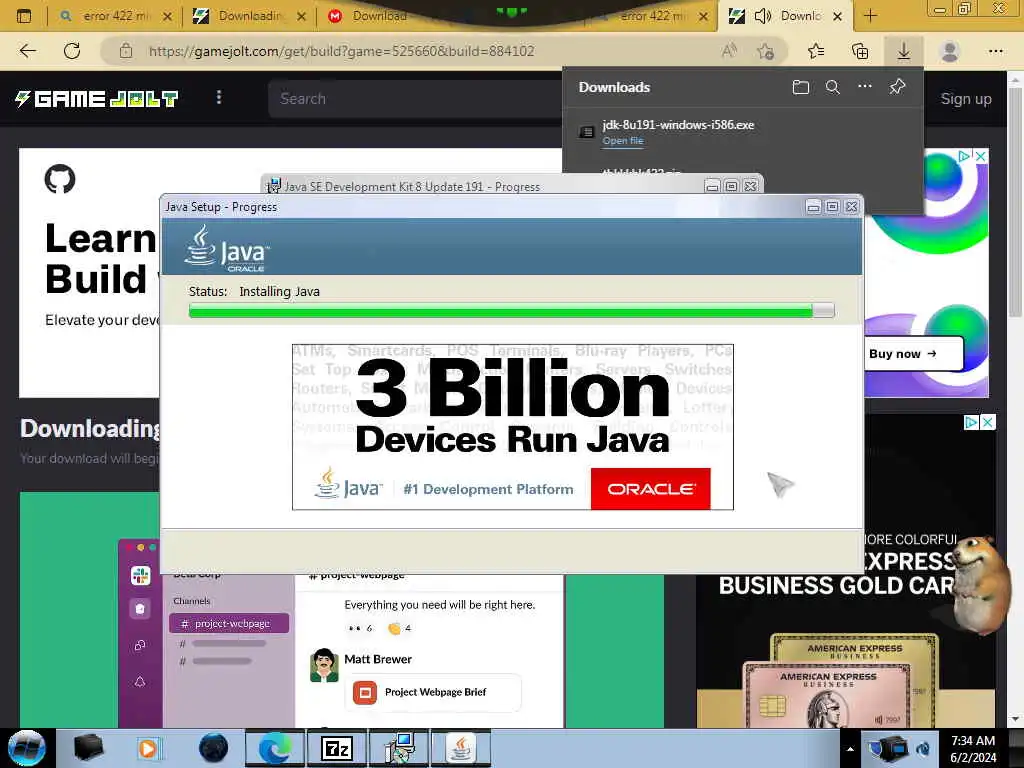Add page to favorites star icon
The width and height of the screenshot is (1024, 768).
point(765,51)
